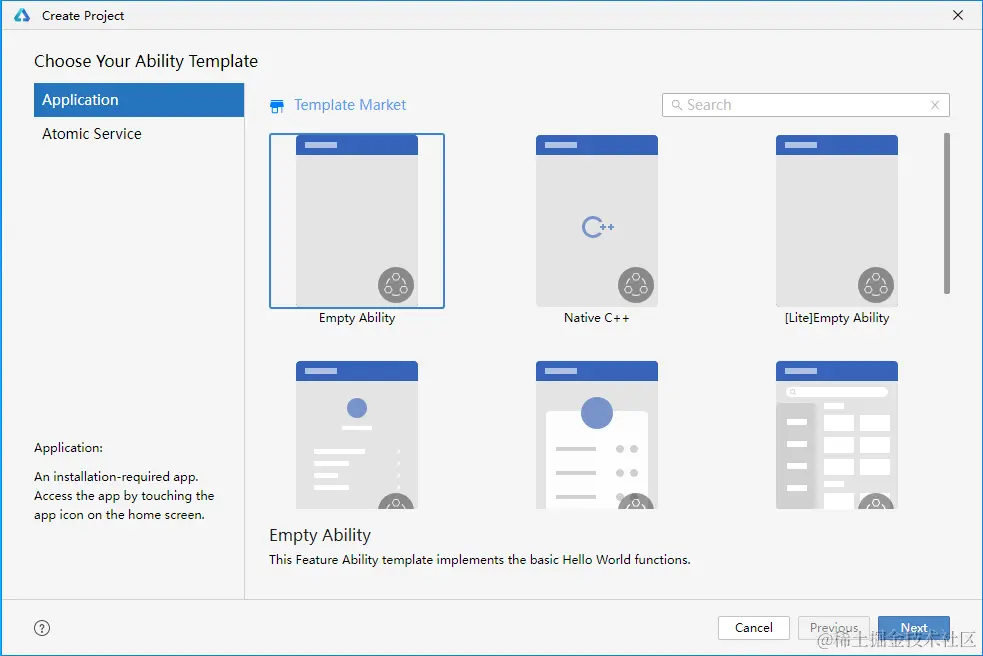Click the HarmonyOS badge on the Native C++ template
This screenshot has height=656, width=983.
tap(636, 285)
